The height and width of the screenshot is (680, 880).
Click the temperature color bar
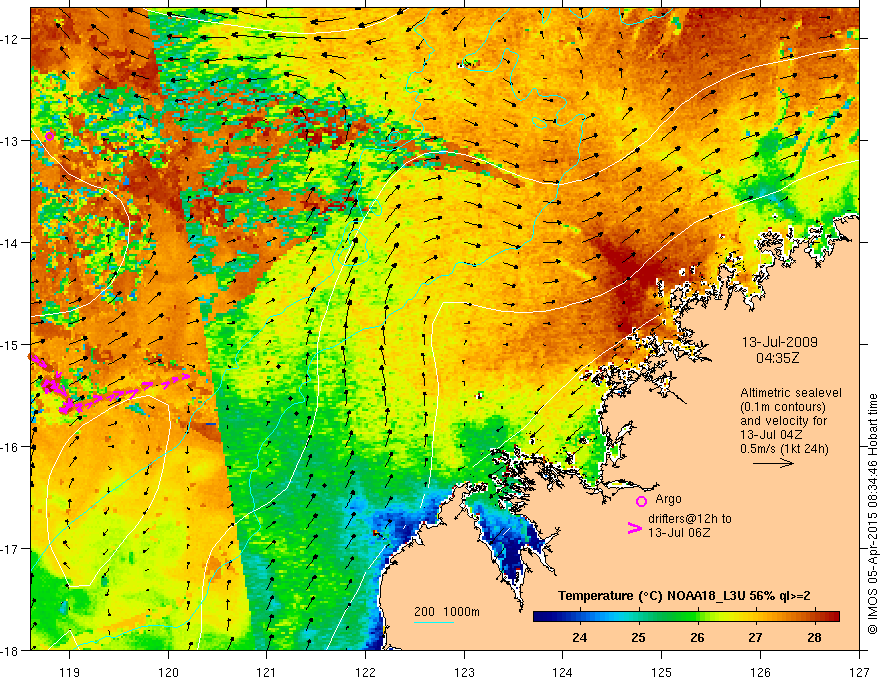click(686, 617)
